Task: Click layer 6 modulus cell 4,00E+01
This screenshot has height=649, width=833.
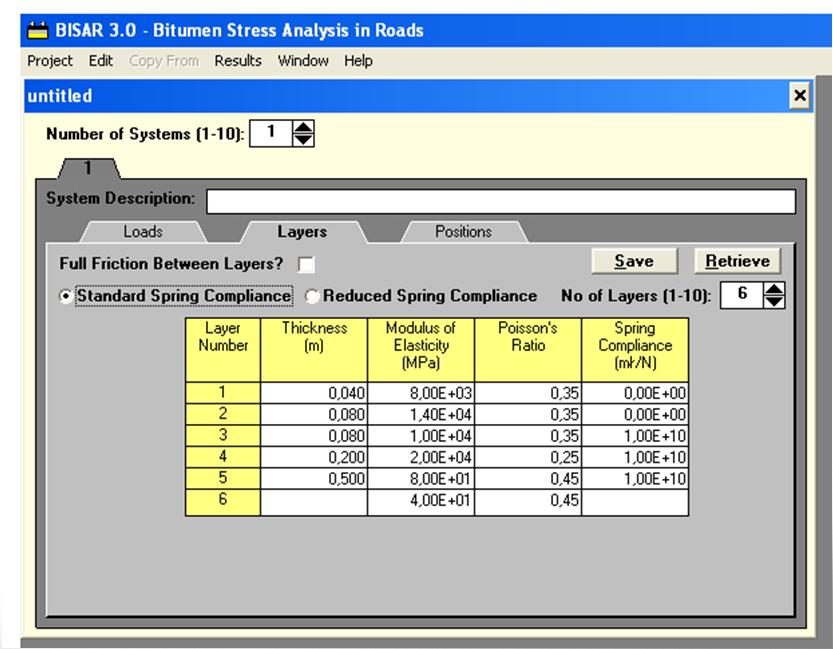Action: pyautogui.click(x=421, y=502)
